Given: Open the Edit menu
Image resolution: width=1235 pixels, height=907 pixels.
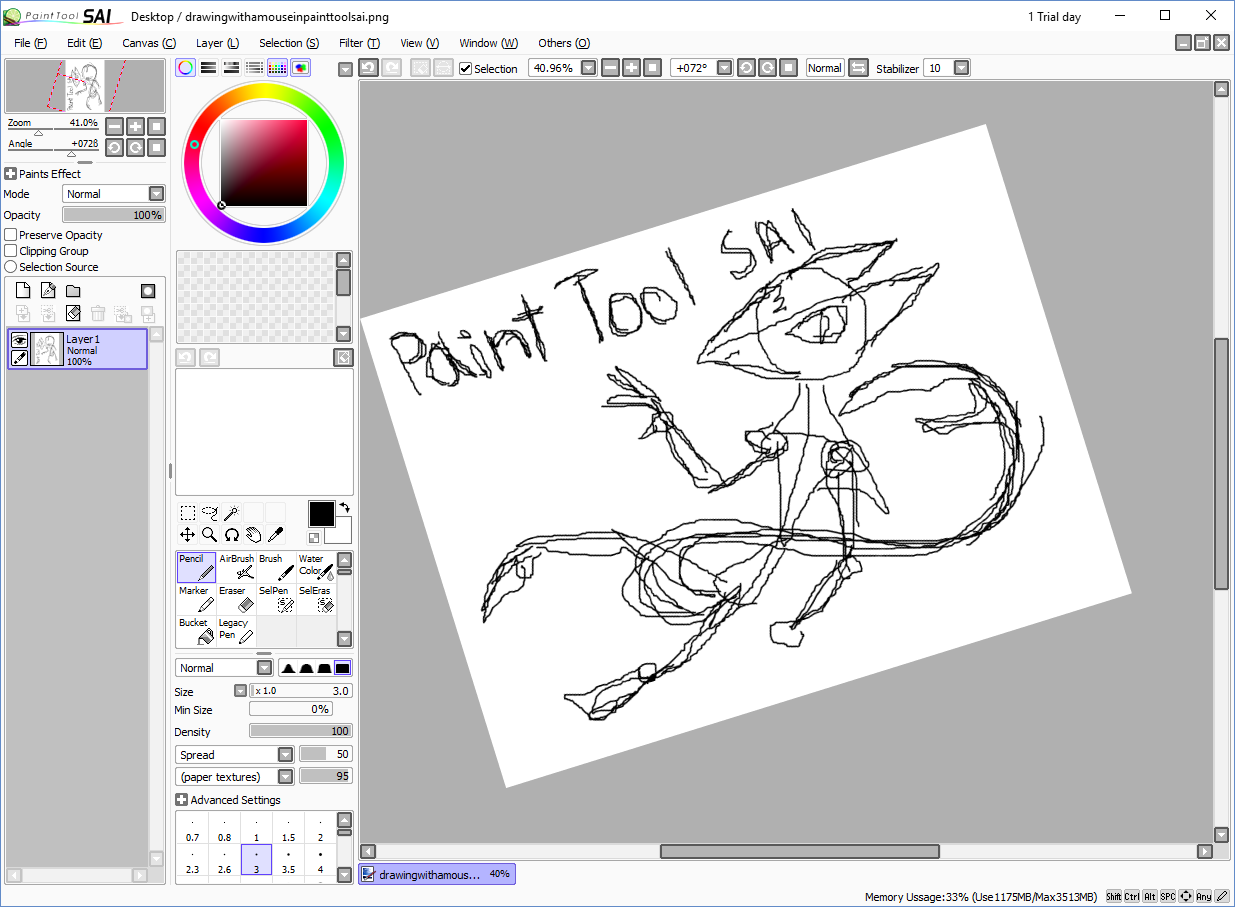Looking at the screenshot, I should 84,43.
